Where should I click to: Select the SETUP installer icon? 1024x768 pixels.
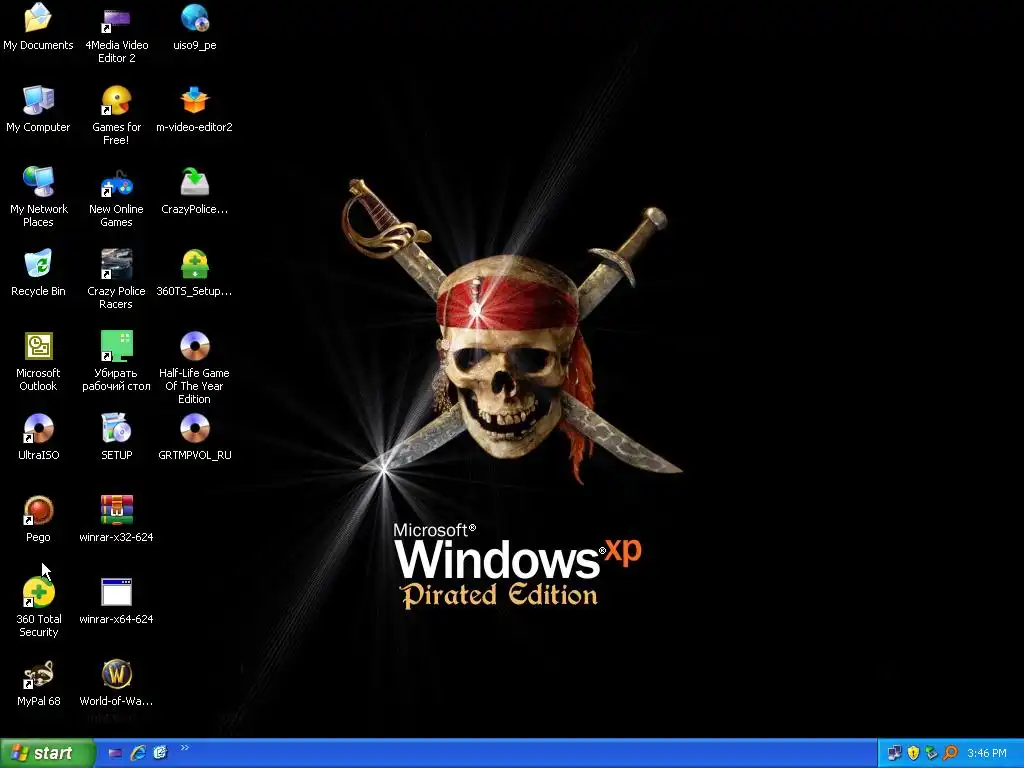pos(116,428)
